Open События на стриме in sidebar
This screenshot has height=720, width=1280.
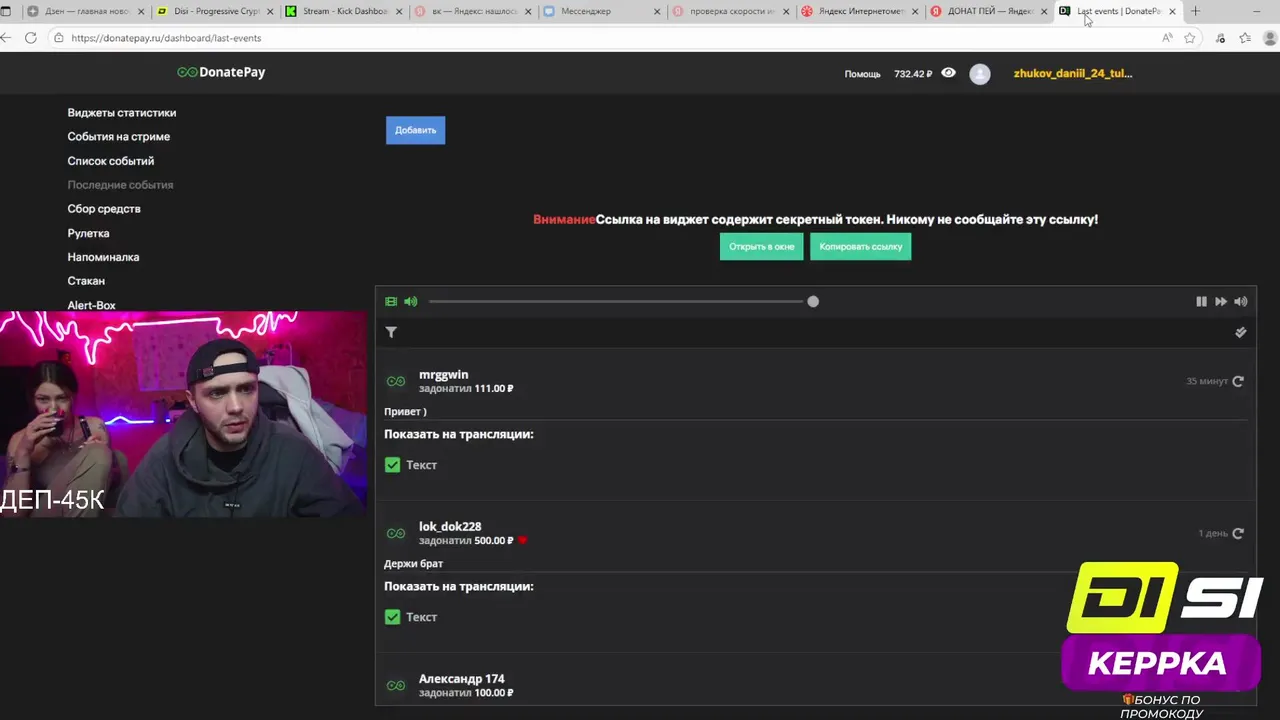click(119, 137)
